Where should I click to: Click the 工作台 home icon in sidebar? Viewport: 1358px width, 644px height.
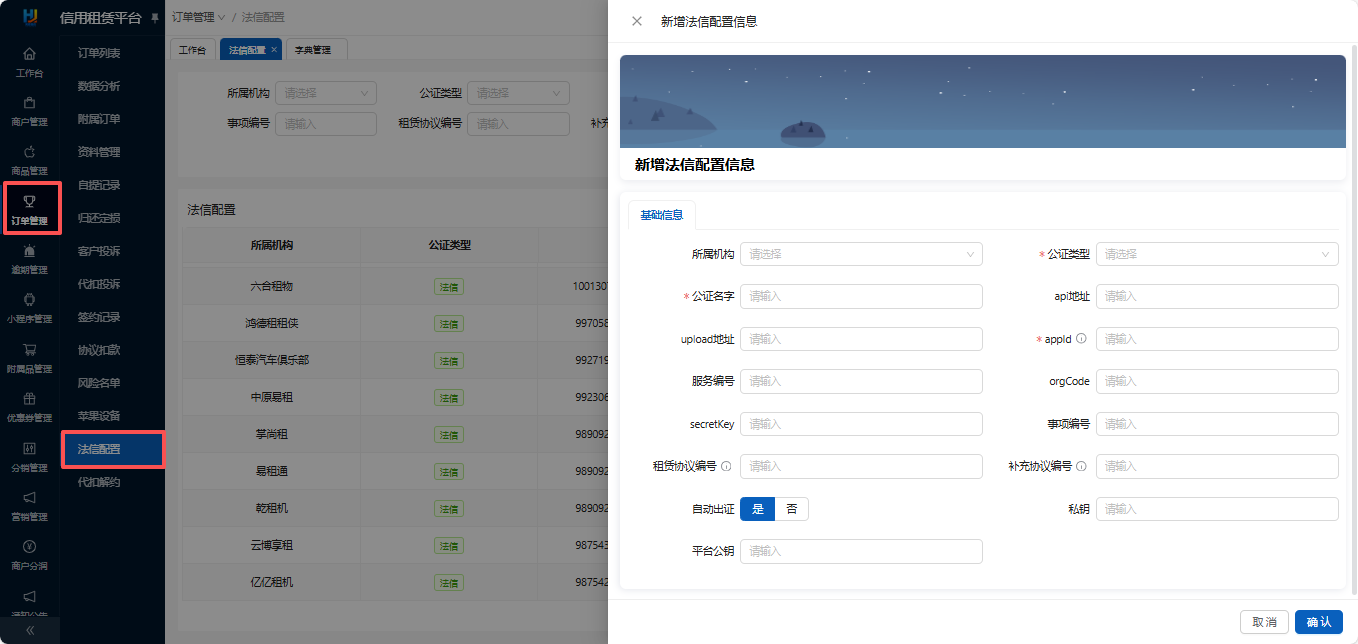29,54
